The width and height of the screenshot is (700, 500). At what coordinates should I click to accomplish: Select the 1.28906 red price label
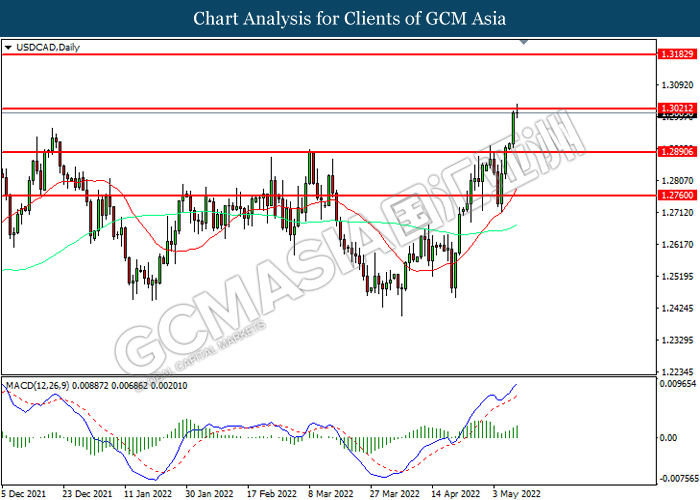tap(677, 152)
